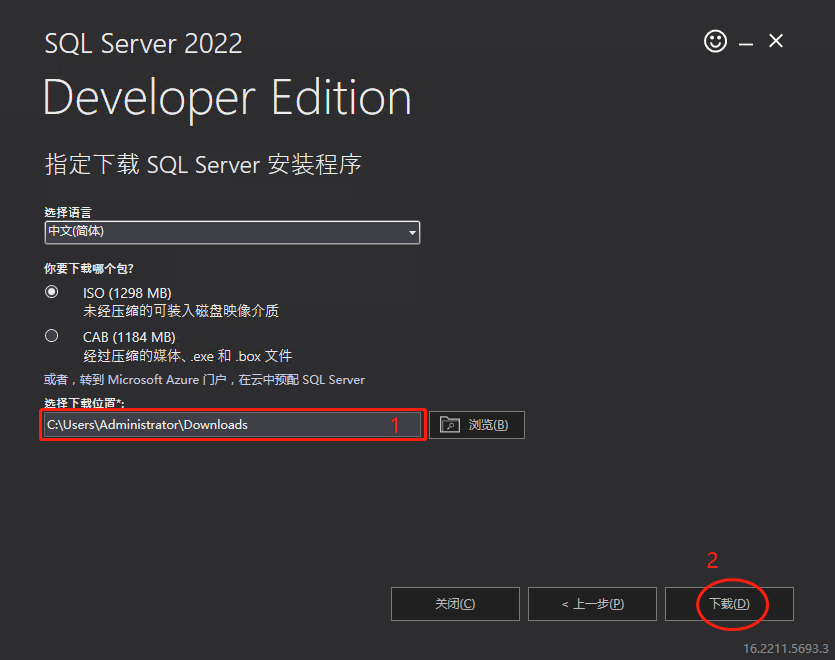Click the download location path field
This screenshot has width=835, height=660.
232,425
